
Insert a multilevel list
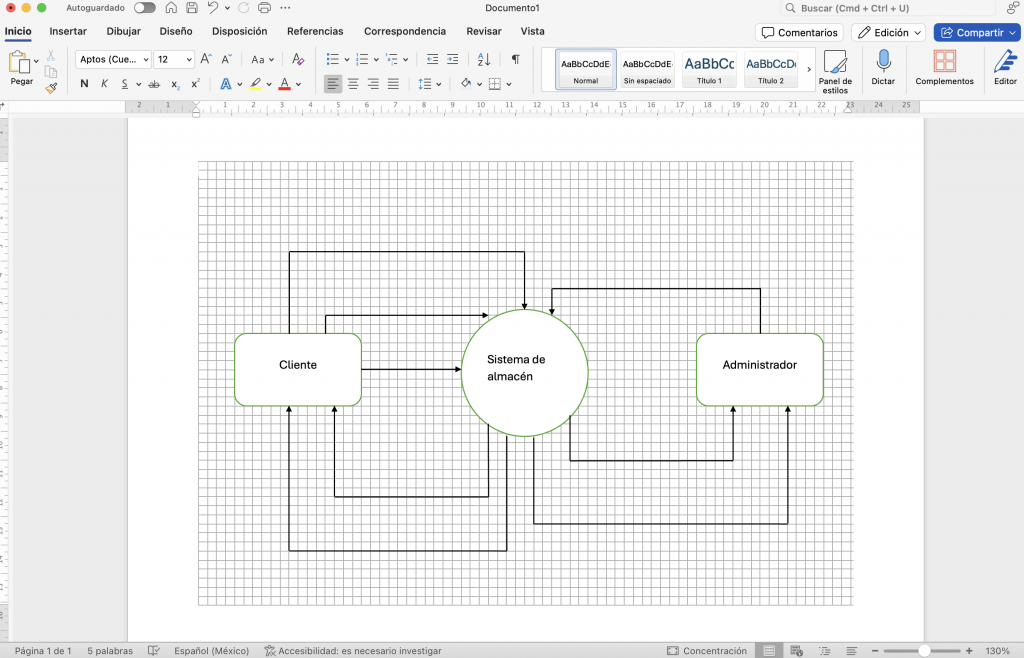pos(392,59)
